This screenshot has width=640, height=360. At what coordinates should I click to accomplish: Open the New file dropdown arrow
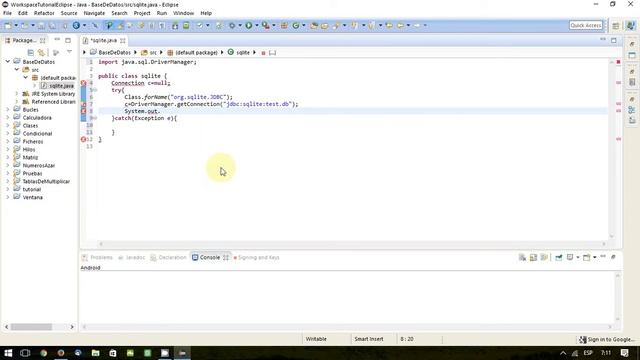16,25
